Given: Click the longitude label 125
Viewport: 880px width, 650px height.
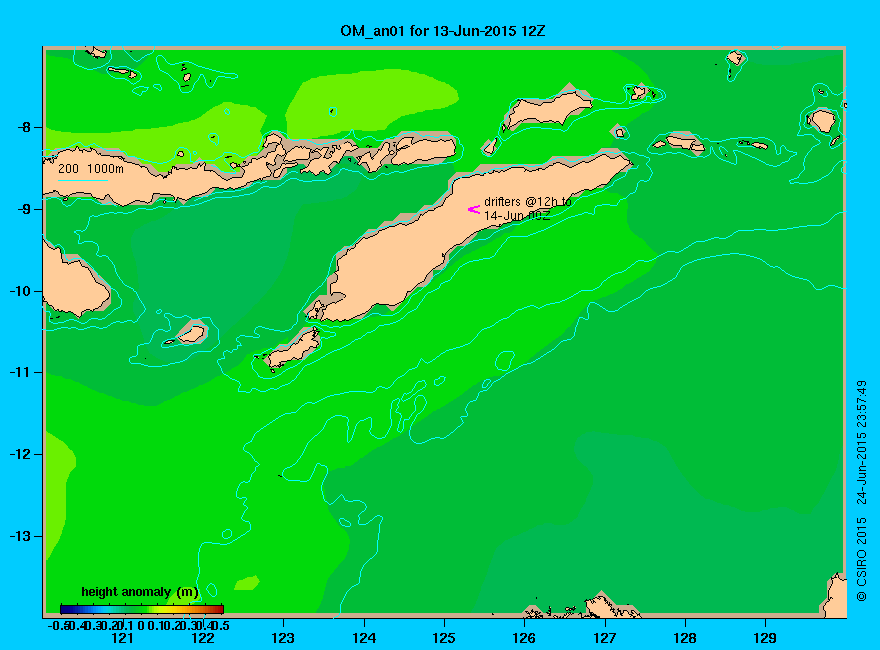Looking at the screenshot, I should click(x=444, y=638).
